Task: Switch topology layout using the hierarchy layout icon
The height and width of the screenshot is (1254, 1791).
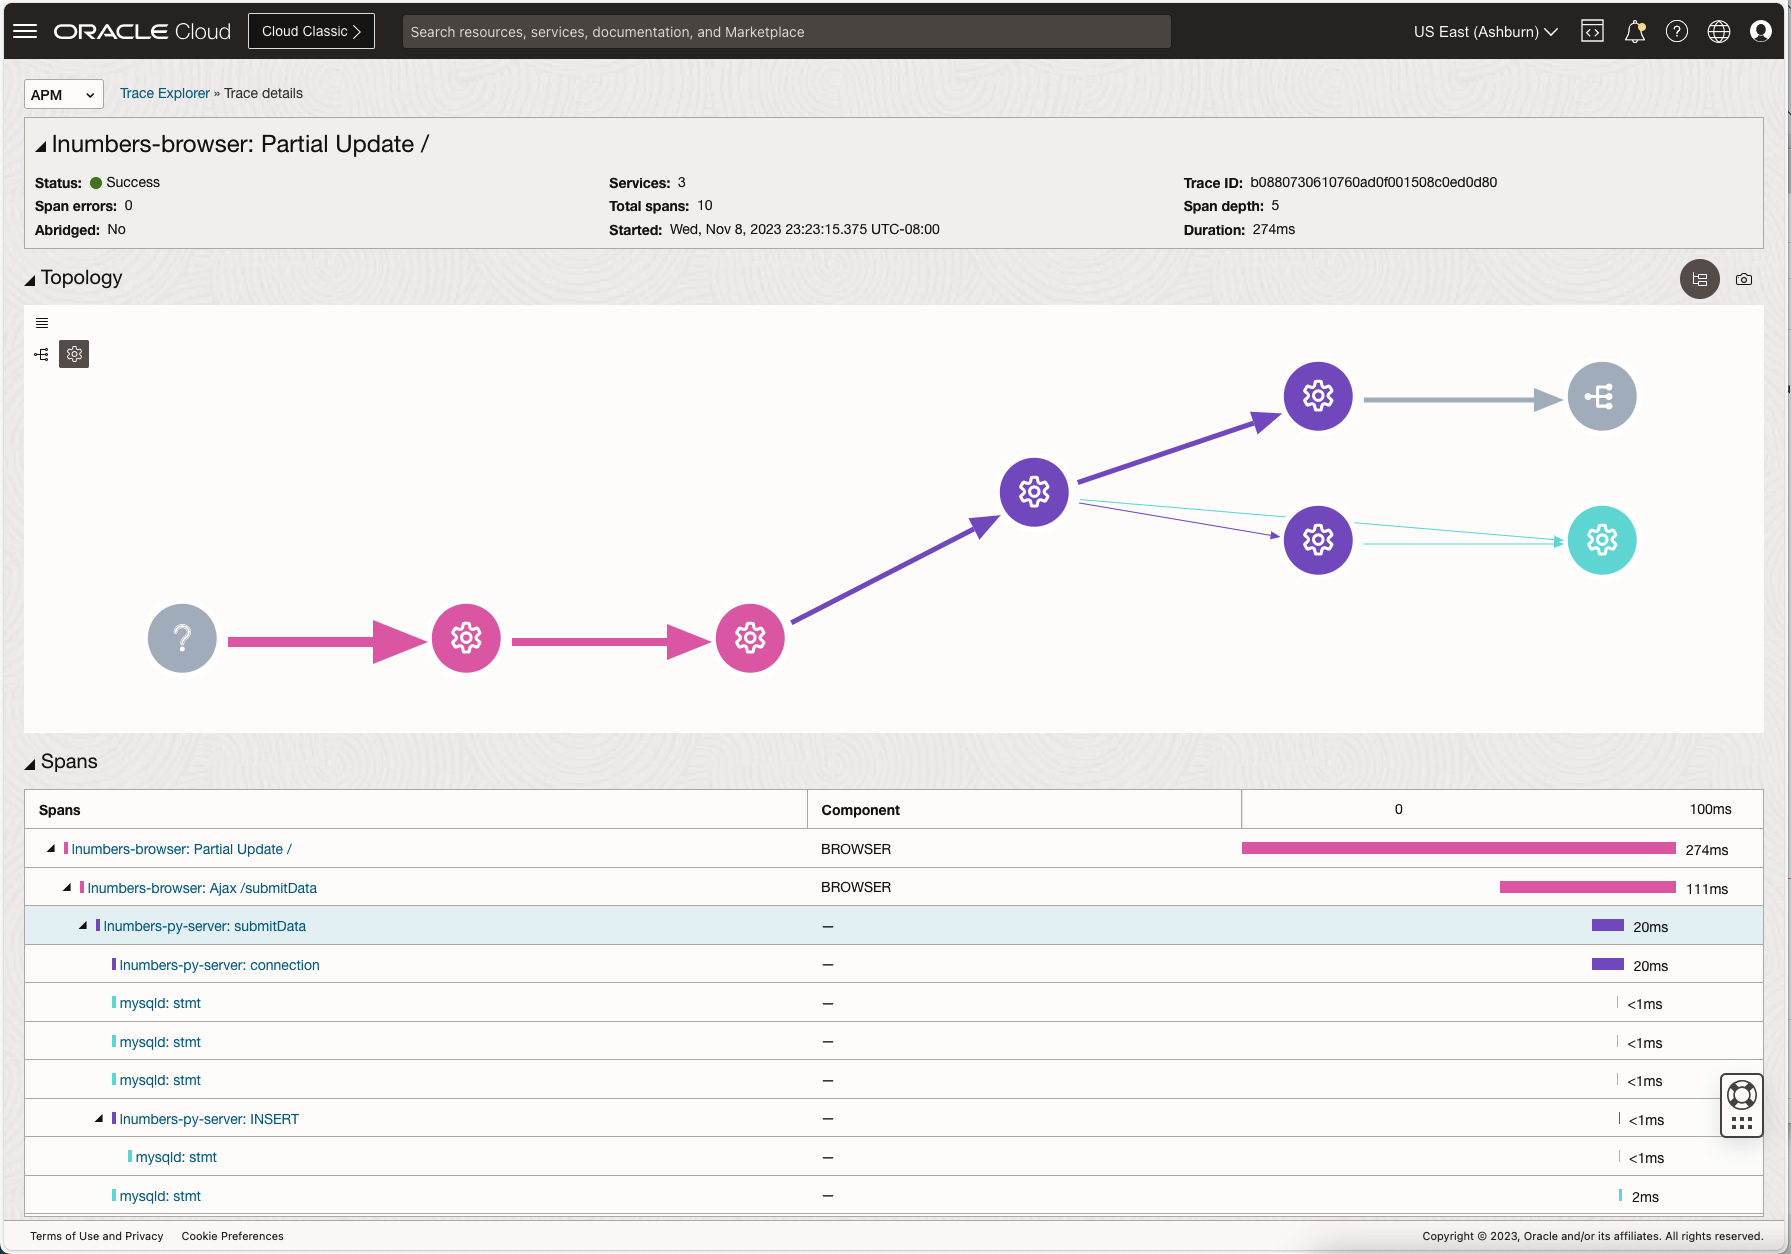Action: coord(1699,279)
